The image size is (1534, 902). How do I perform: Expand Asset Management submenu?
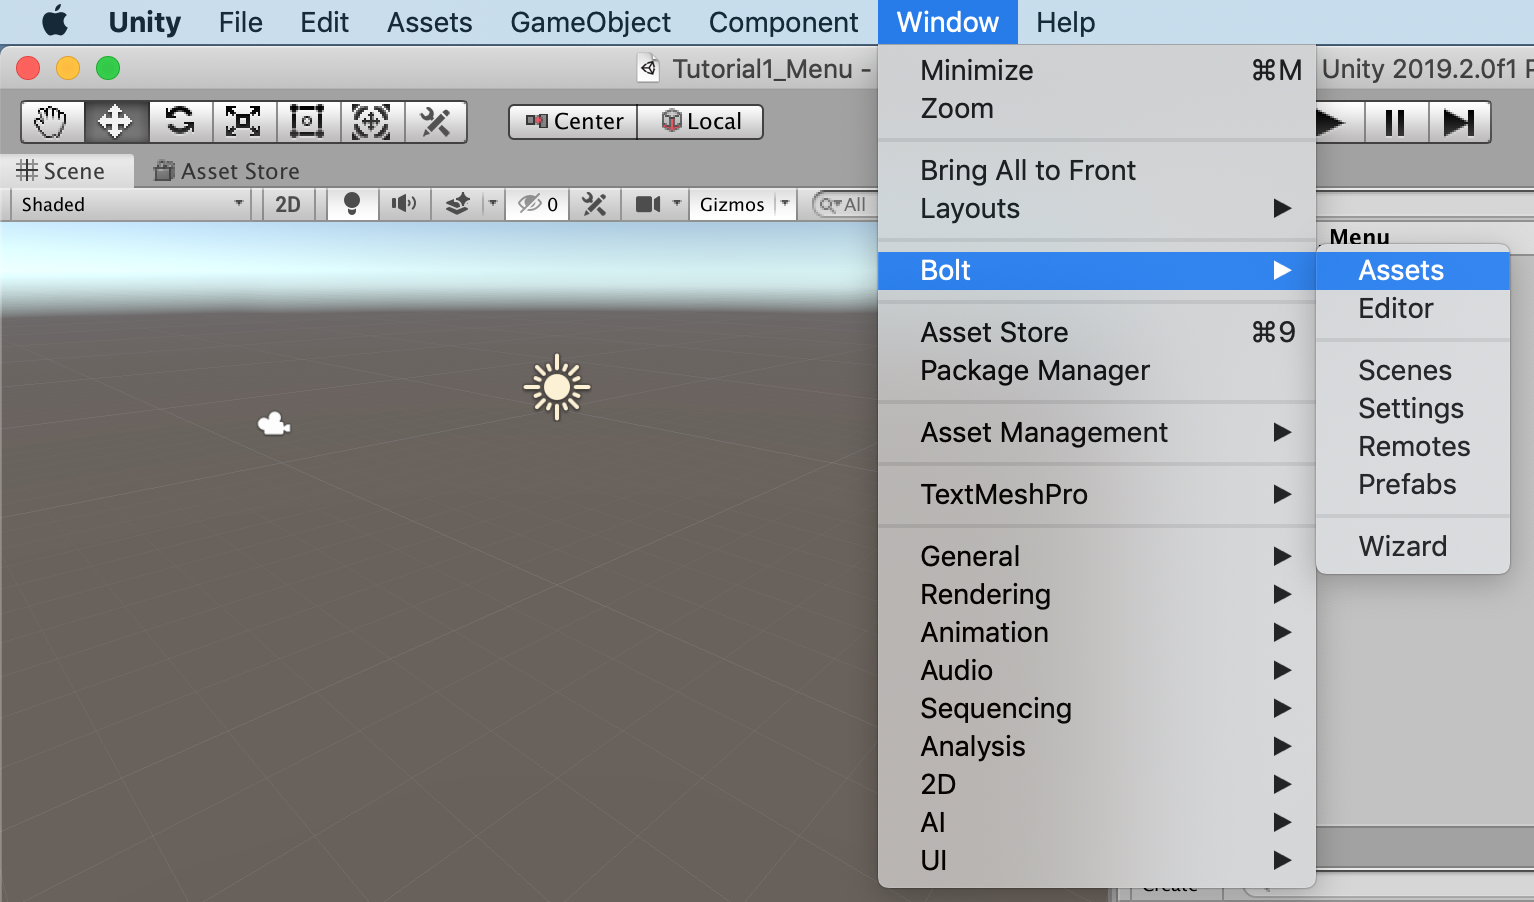[x=1097, y=432]
